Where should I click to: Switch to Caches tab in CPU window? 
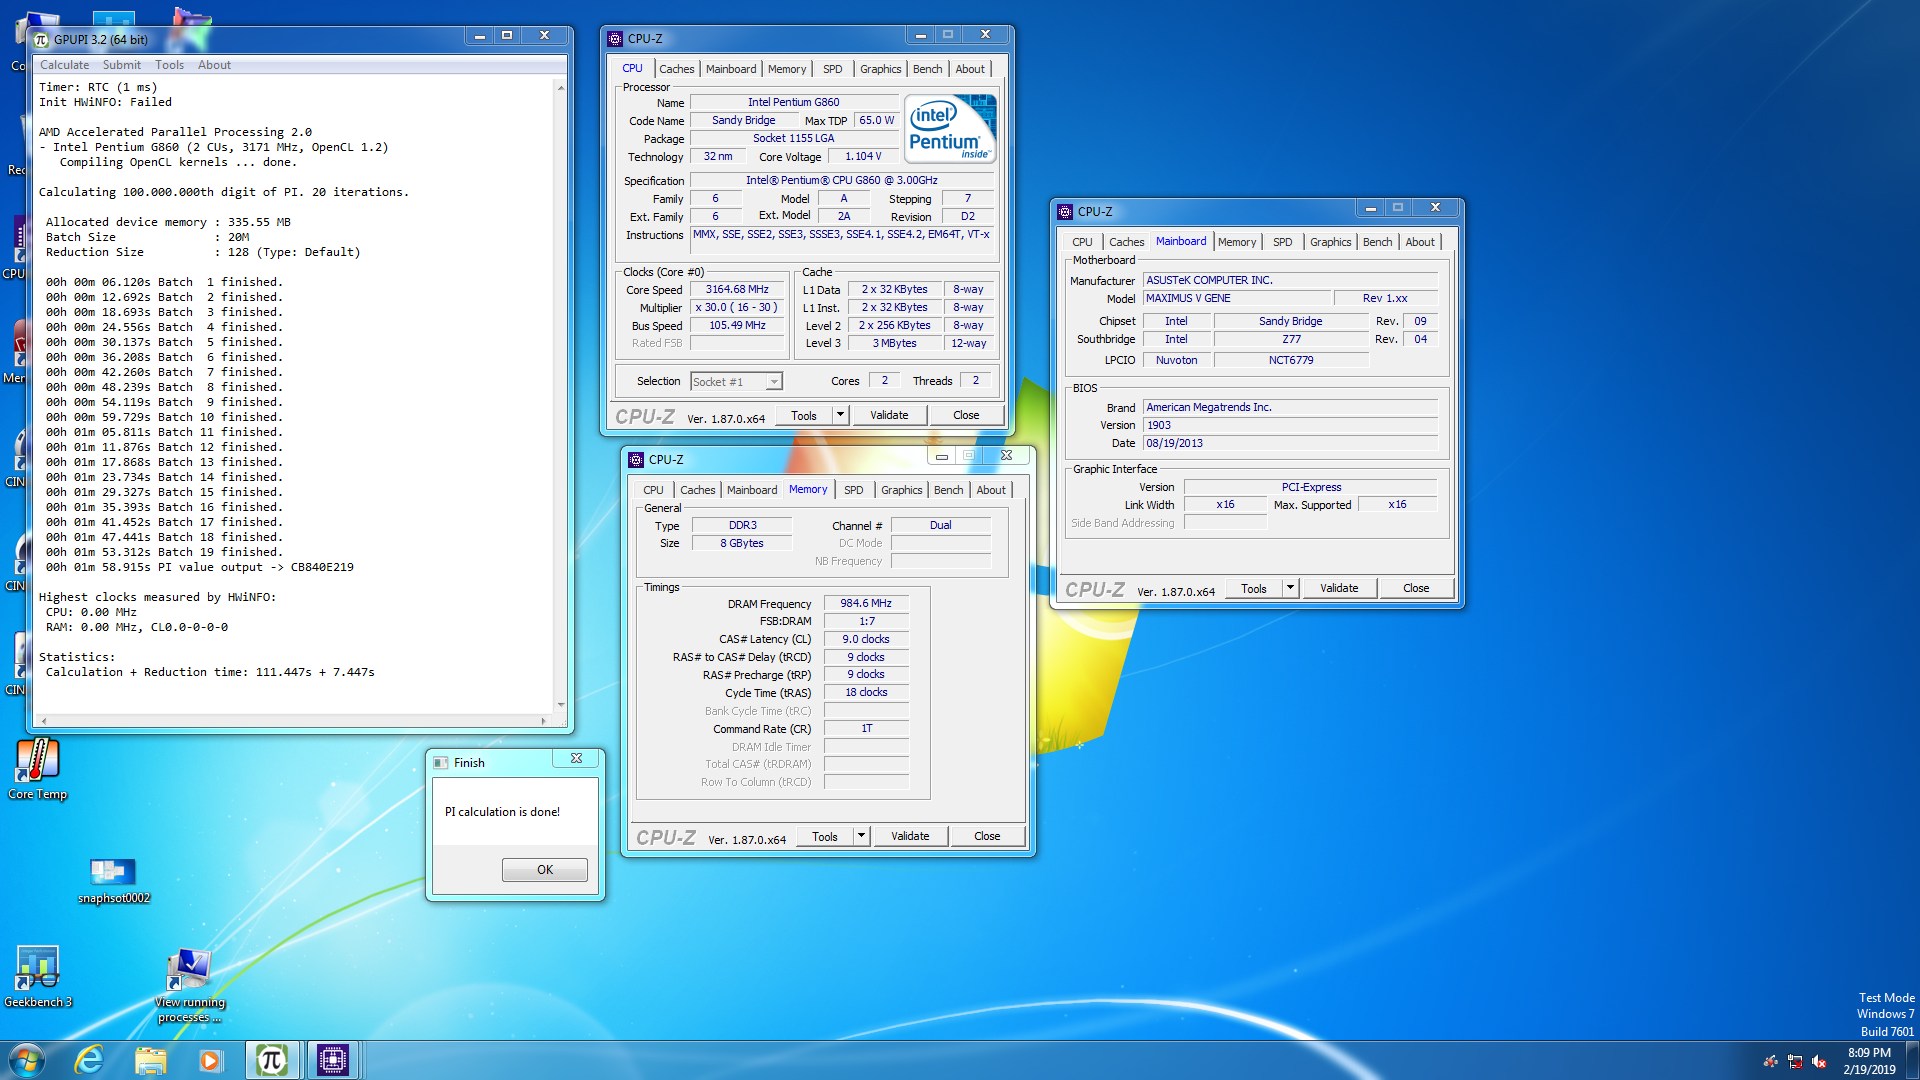click(676, 69)
